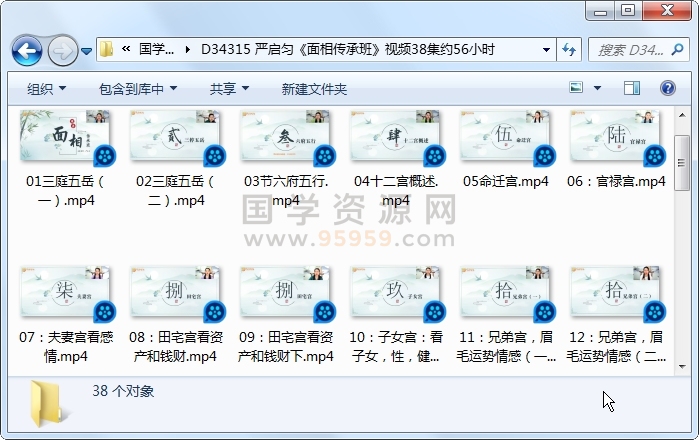This screenshot has width=699, height=440.
Task: Click file name 12：兄弟宫，眉毛运势情感（二...
Action: point(616,346)
